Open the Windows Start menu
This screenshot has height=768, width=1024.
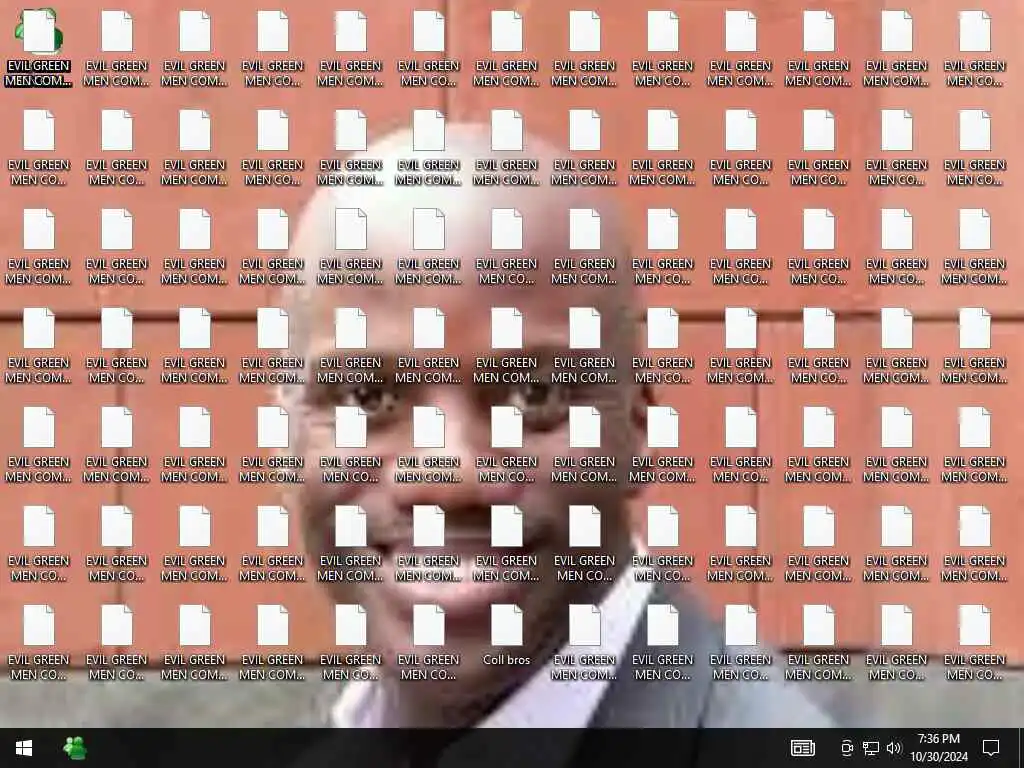[x=24, y=748]
